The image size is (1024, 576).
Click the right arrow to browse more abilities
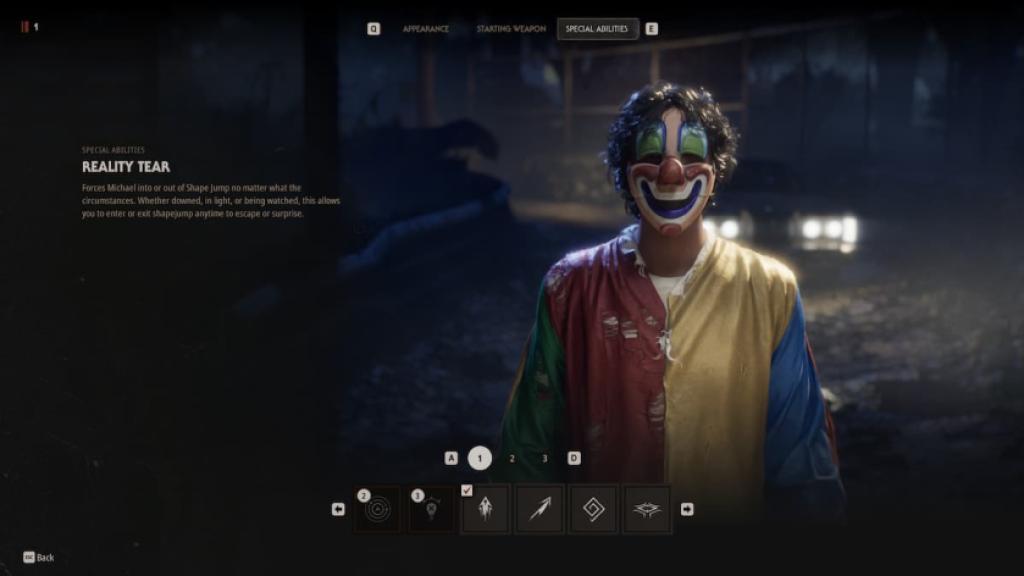point(687,509)
